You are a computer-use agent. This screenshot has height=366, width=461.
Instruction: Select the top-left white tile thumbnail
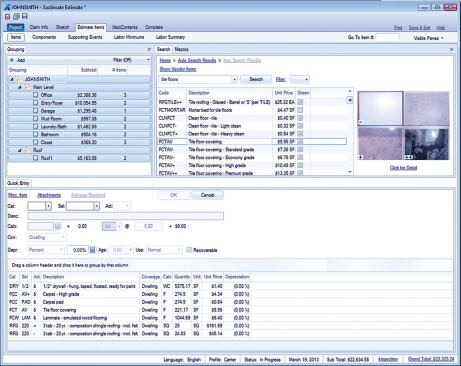point(380,108)
